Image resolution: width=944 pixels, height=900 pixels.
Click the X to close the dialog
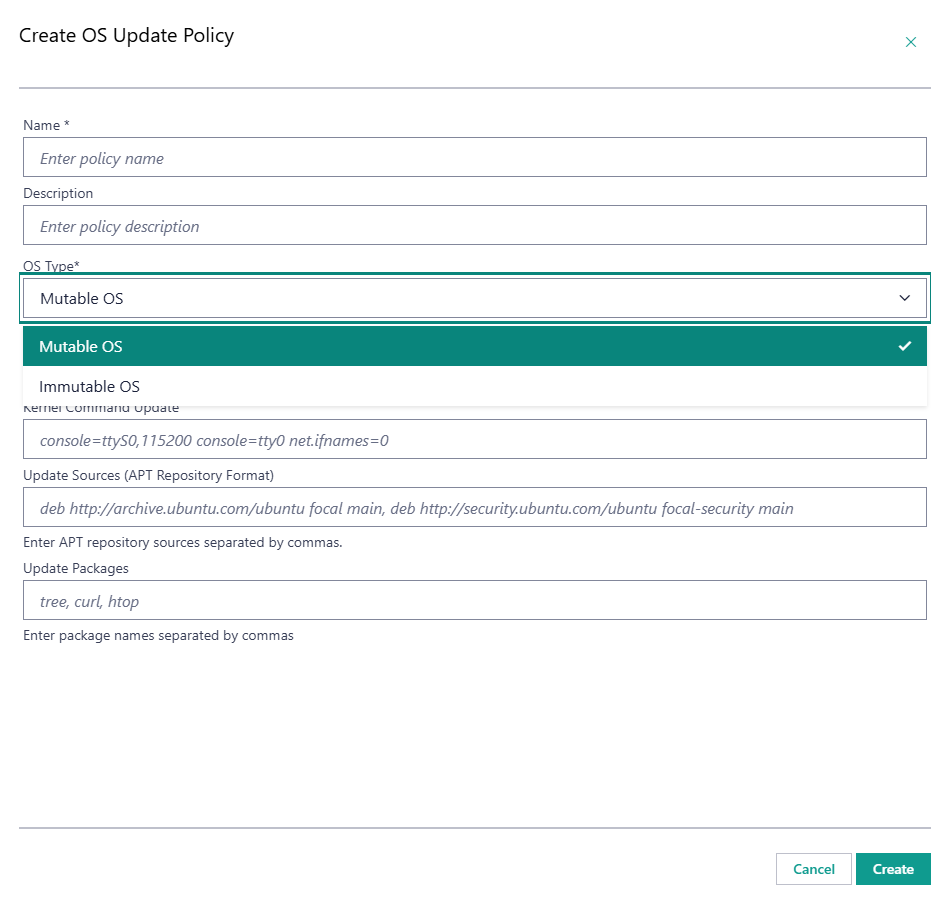click(911, 42)
